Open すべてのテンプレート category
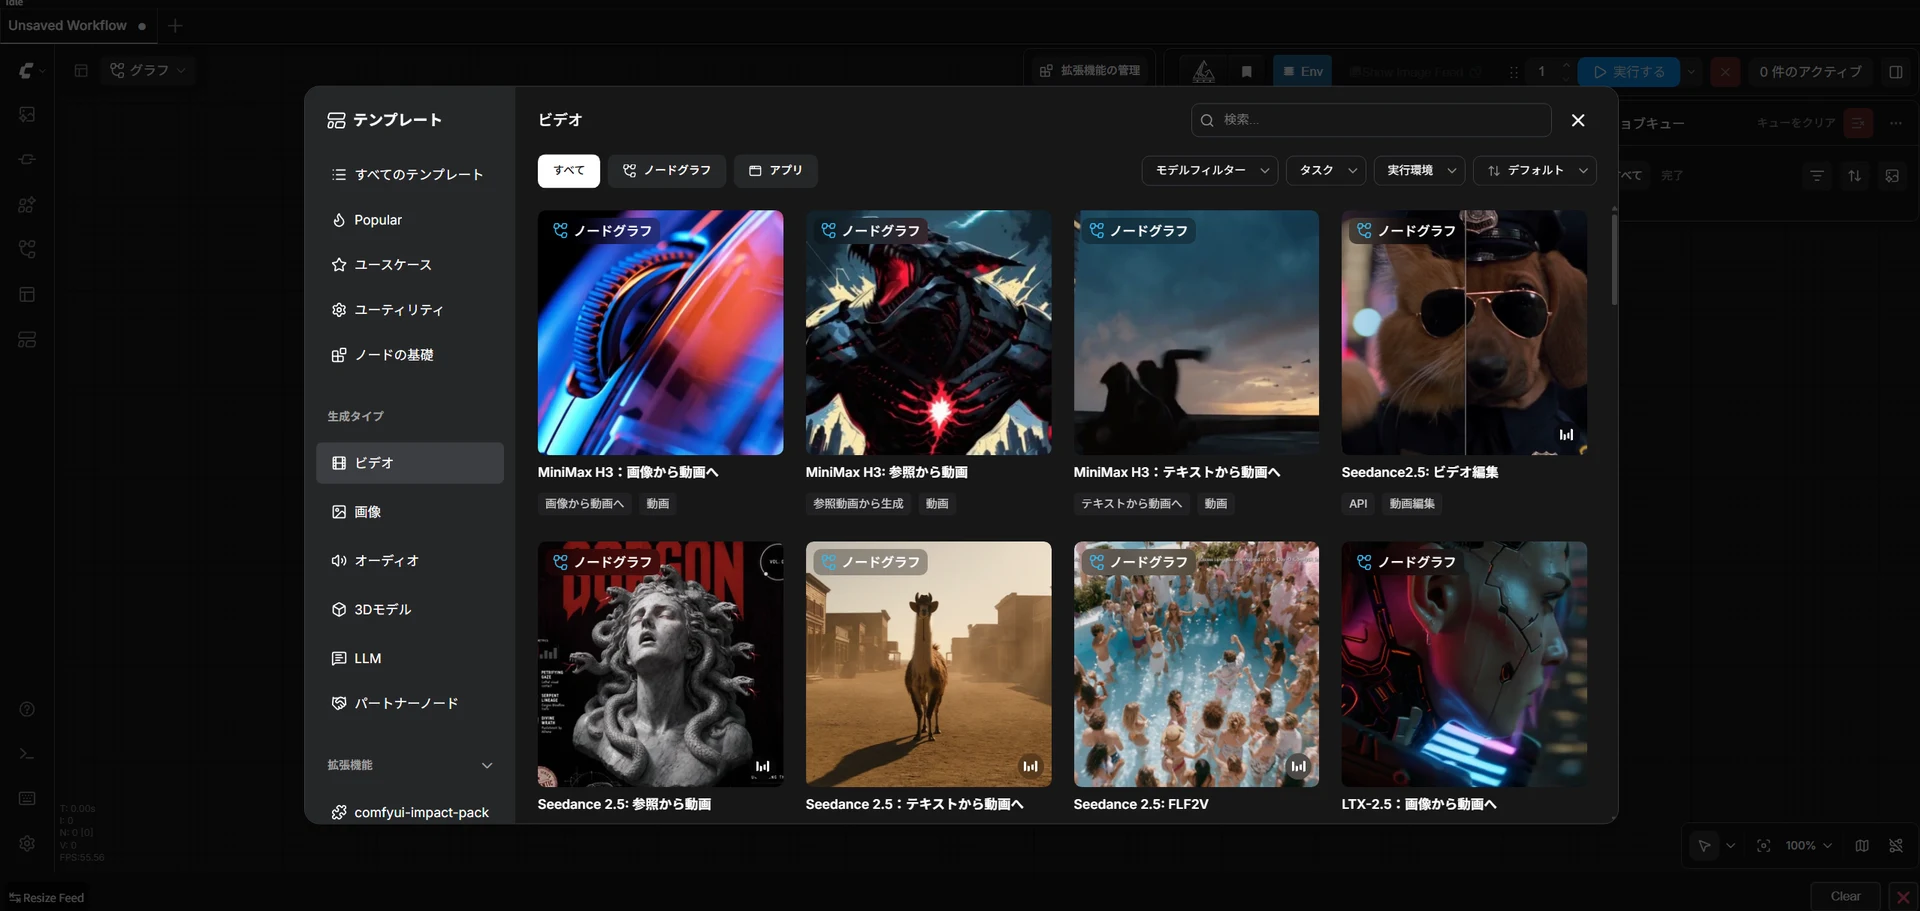Image resolution: width=1920 pixels, height=911 pixels. point(410,175)
